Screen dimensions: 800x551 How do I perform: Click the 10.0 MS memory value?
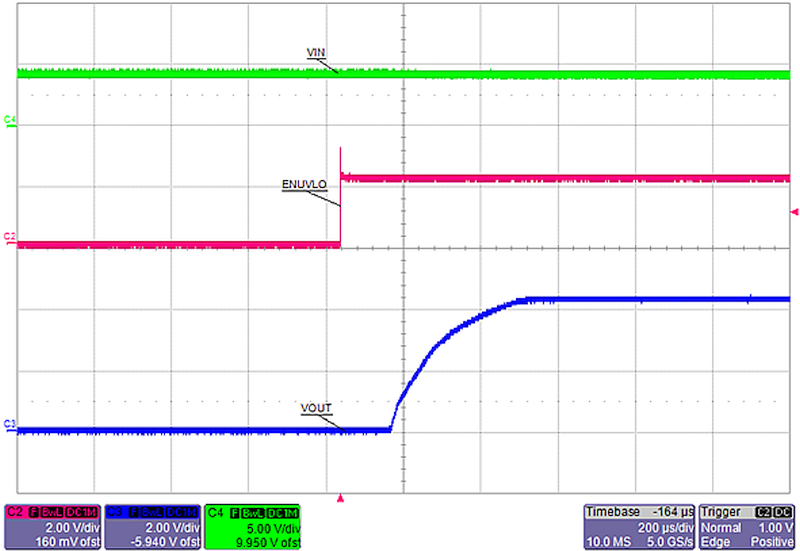(608, 542)
